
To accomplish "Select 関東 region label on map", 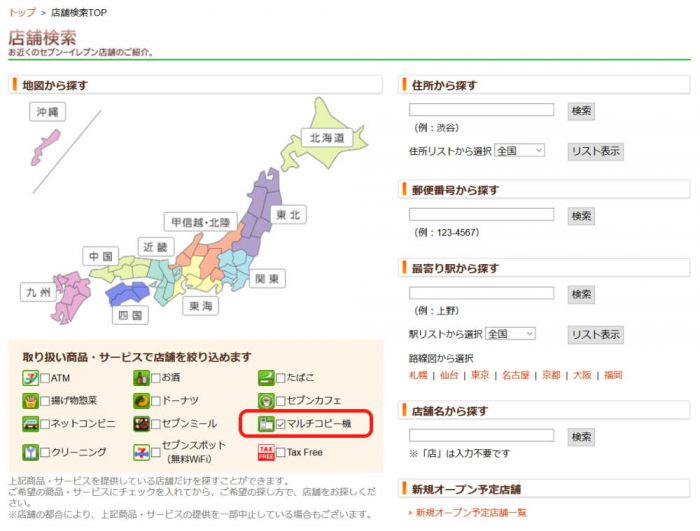I will coord(267,279).
